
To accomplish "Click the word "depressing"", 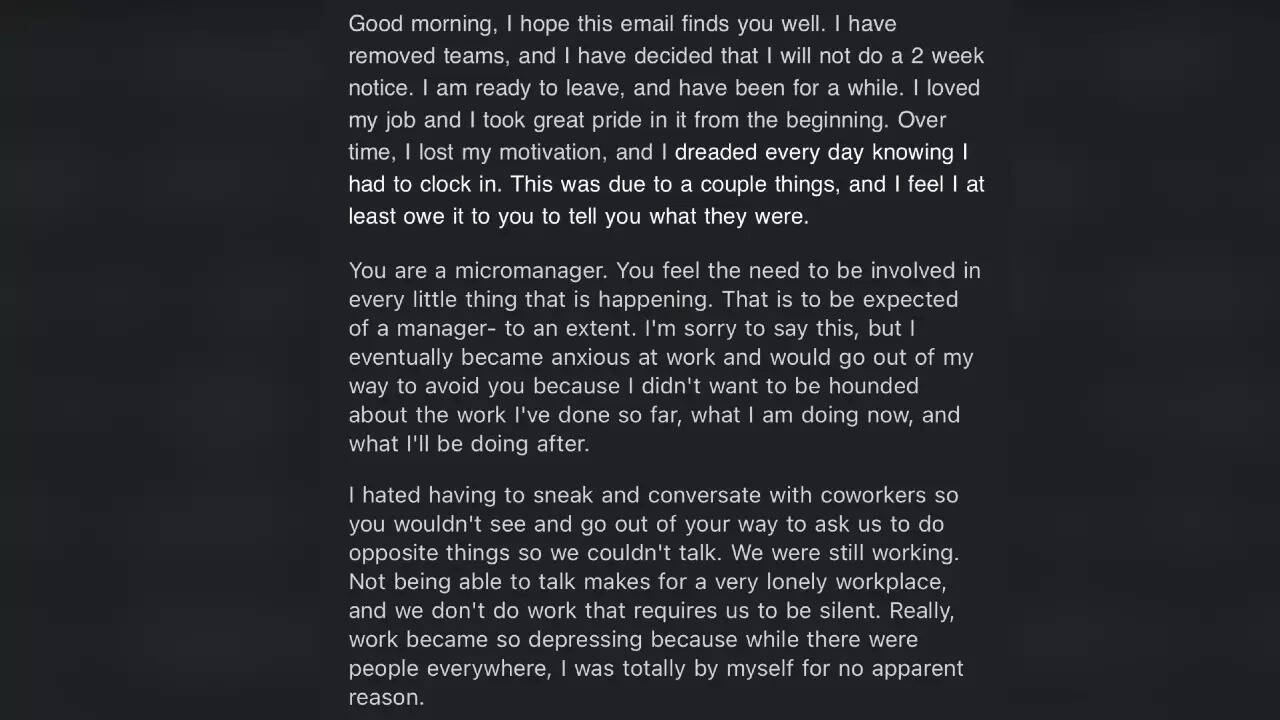I will [584, 640].
